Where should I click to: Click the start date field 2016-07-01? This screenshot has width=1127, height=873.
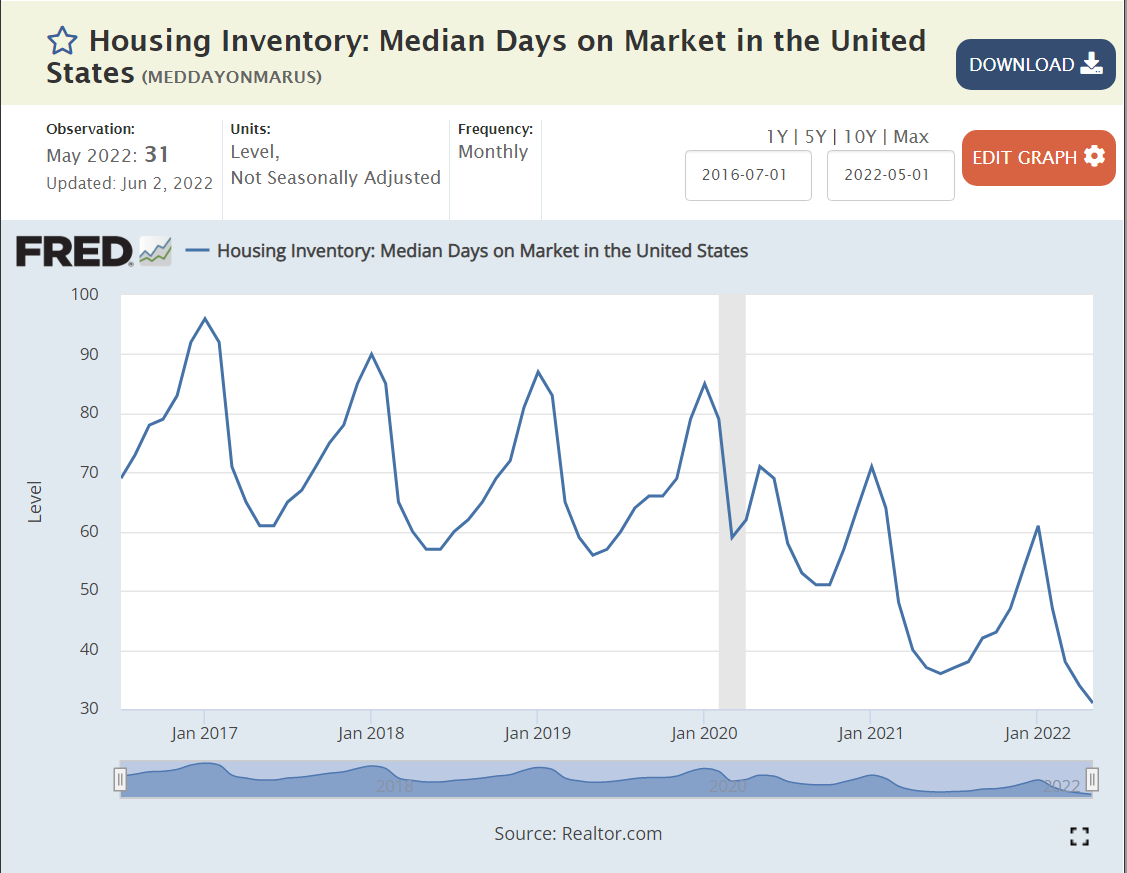(x=747, y=175)
